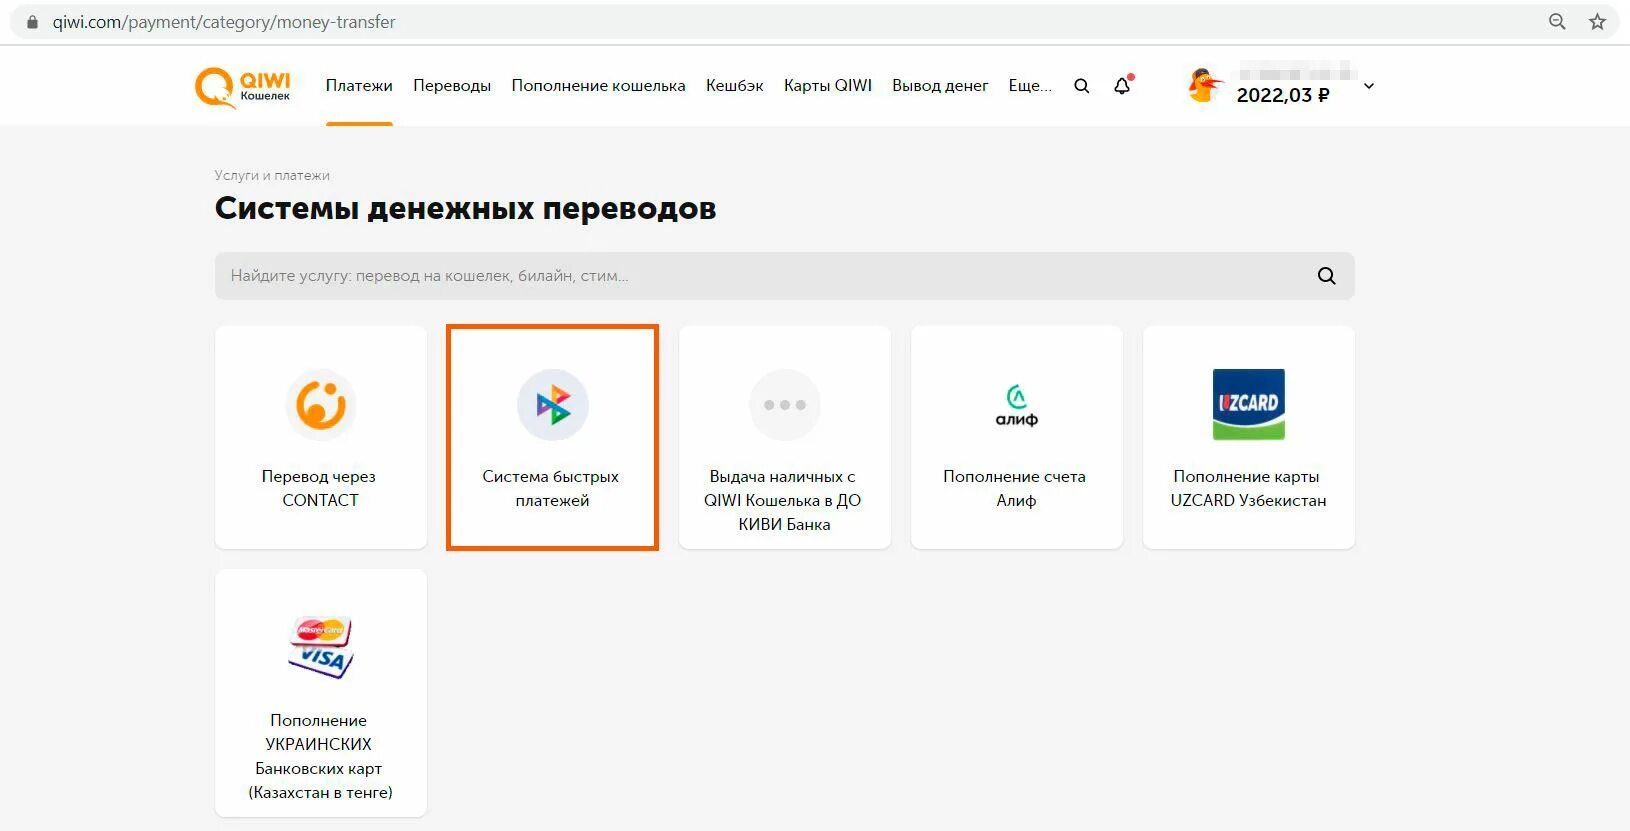Click the padlock site security icon
The image size is (1630, 831).
click(32, 22)
